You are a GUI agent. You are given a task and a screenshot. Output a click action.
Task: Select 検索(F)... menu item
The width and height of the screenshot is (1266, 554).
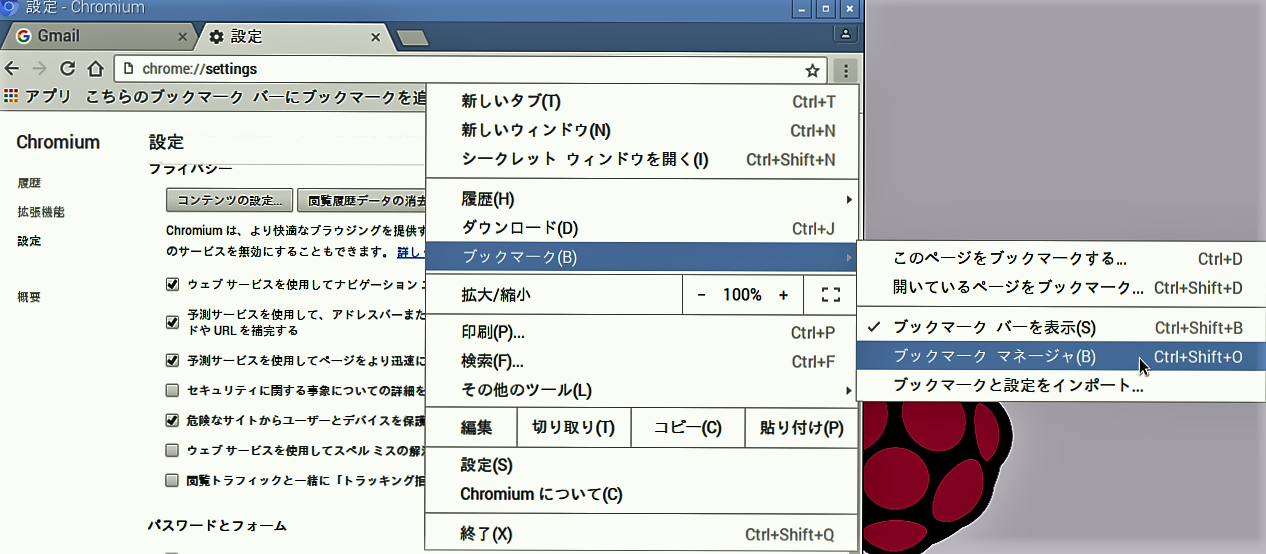point(642,361)
